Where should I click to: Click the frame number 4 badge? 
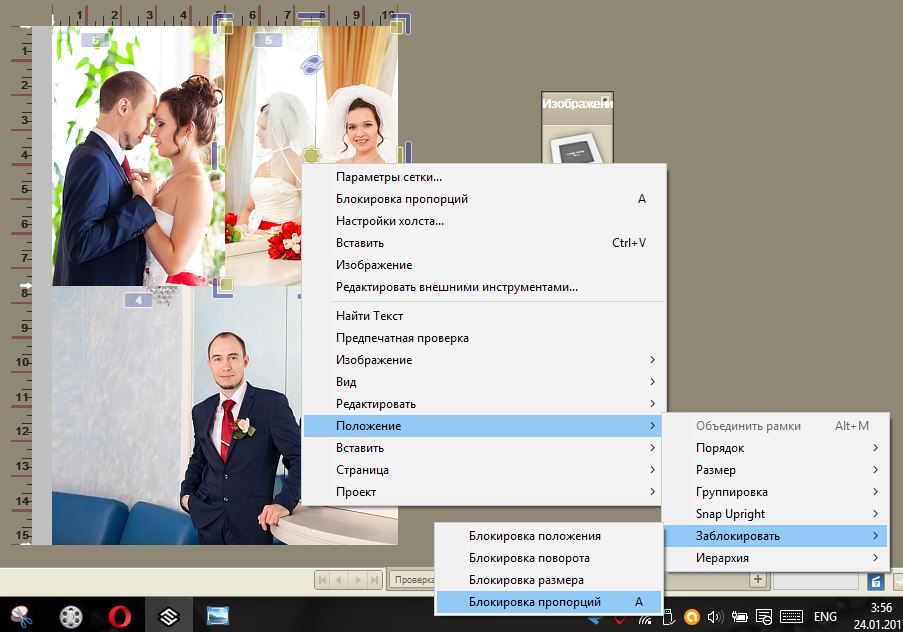point(138,300)
